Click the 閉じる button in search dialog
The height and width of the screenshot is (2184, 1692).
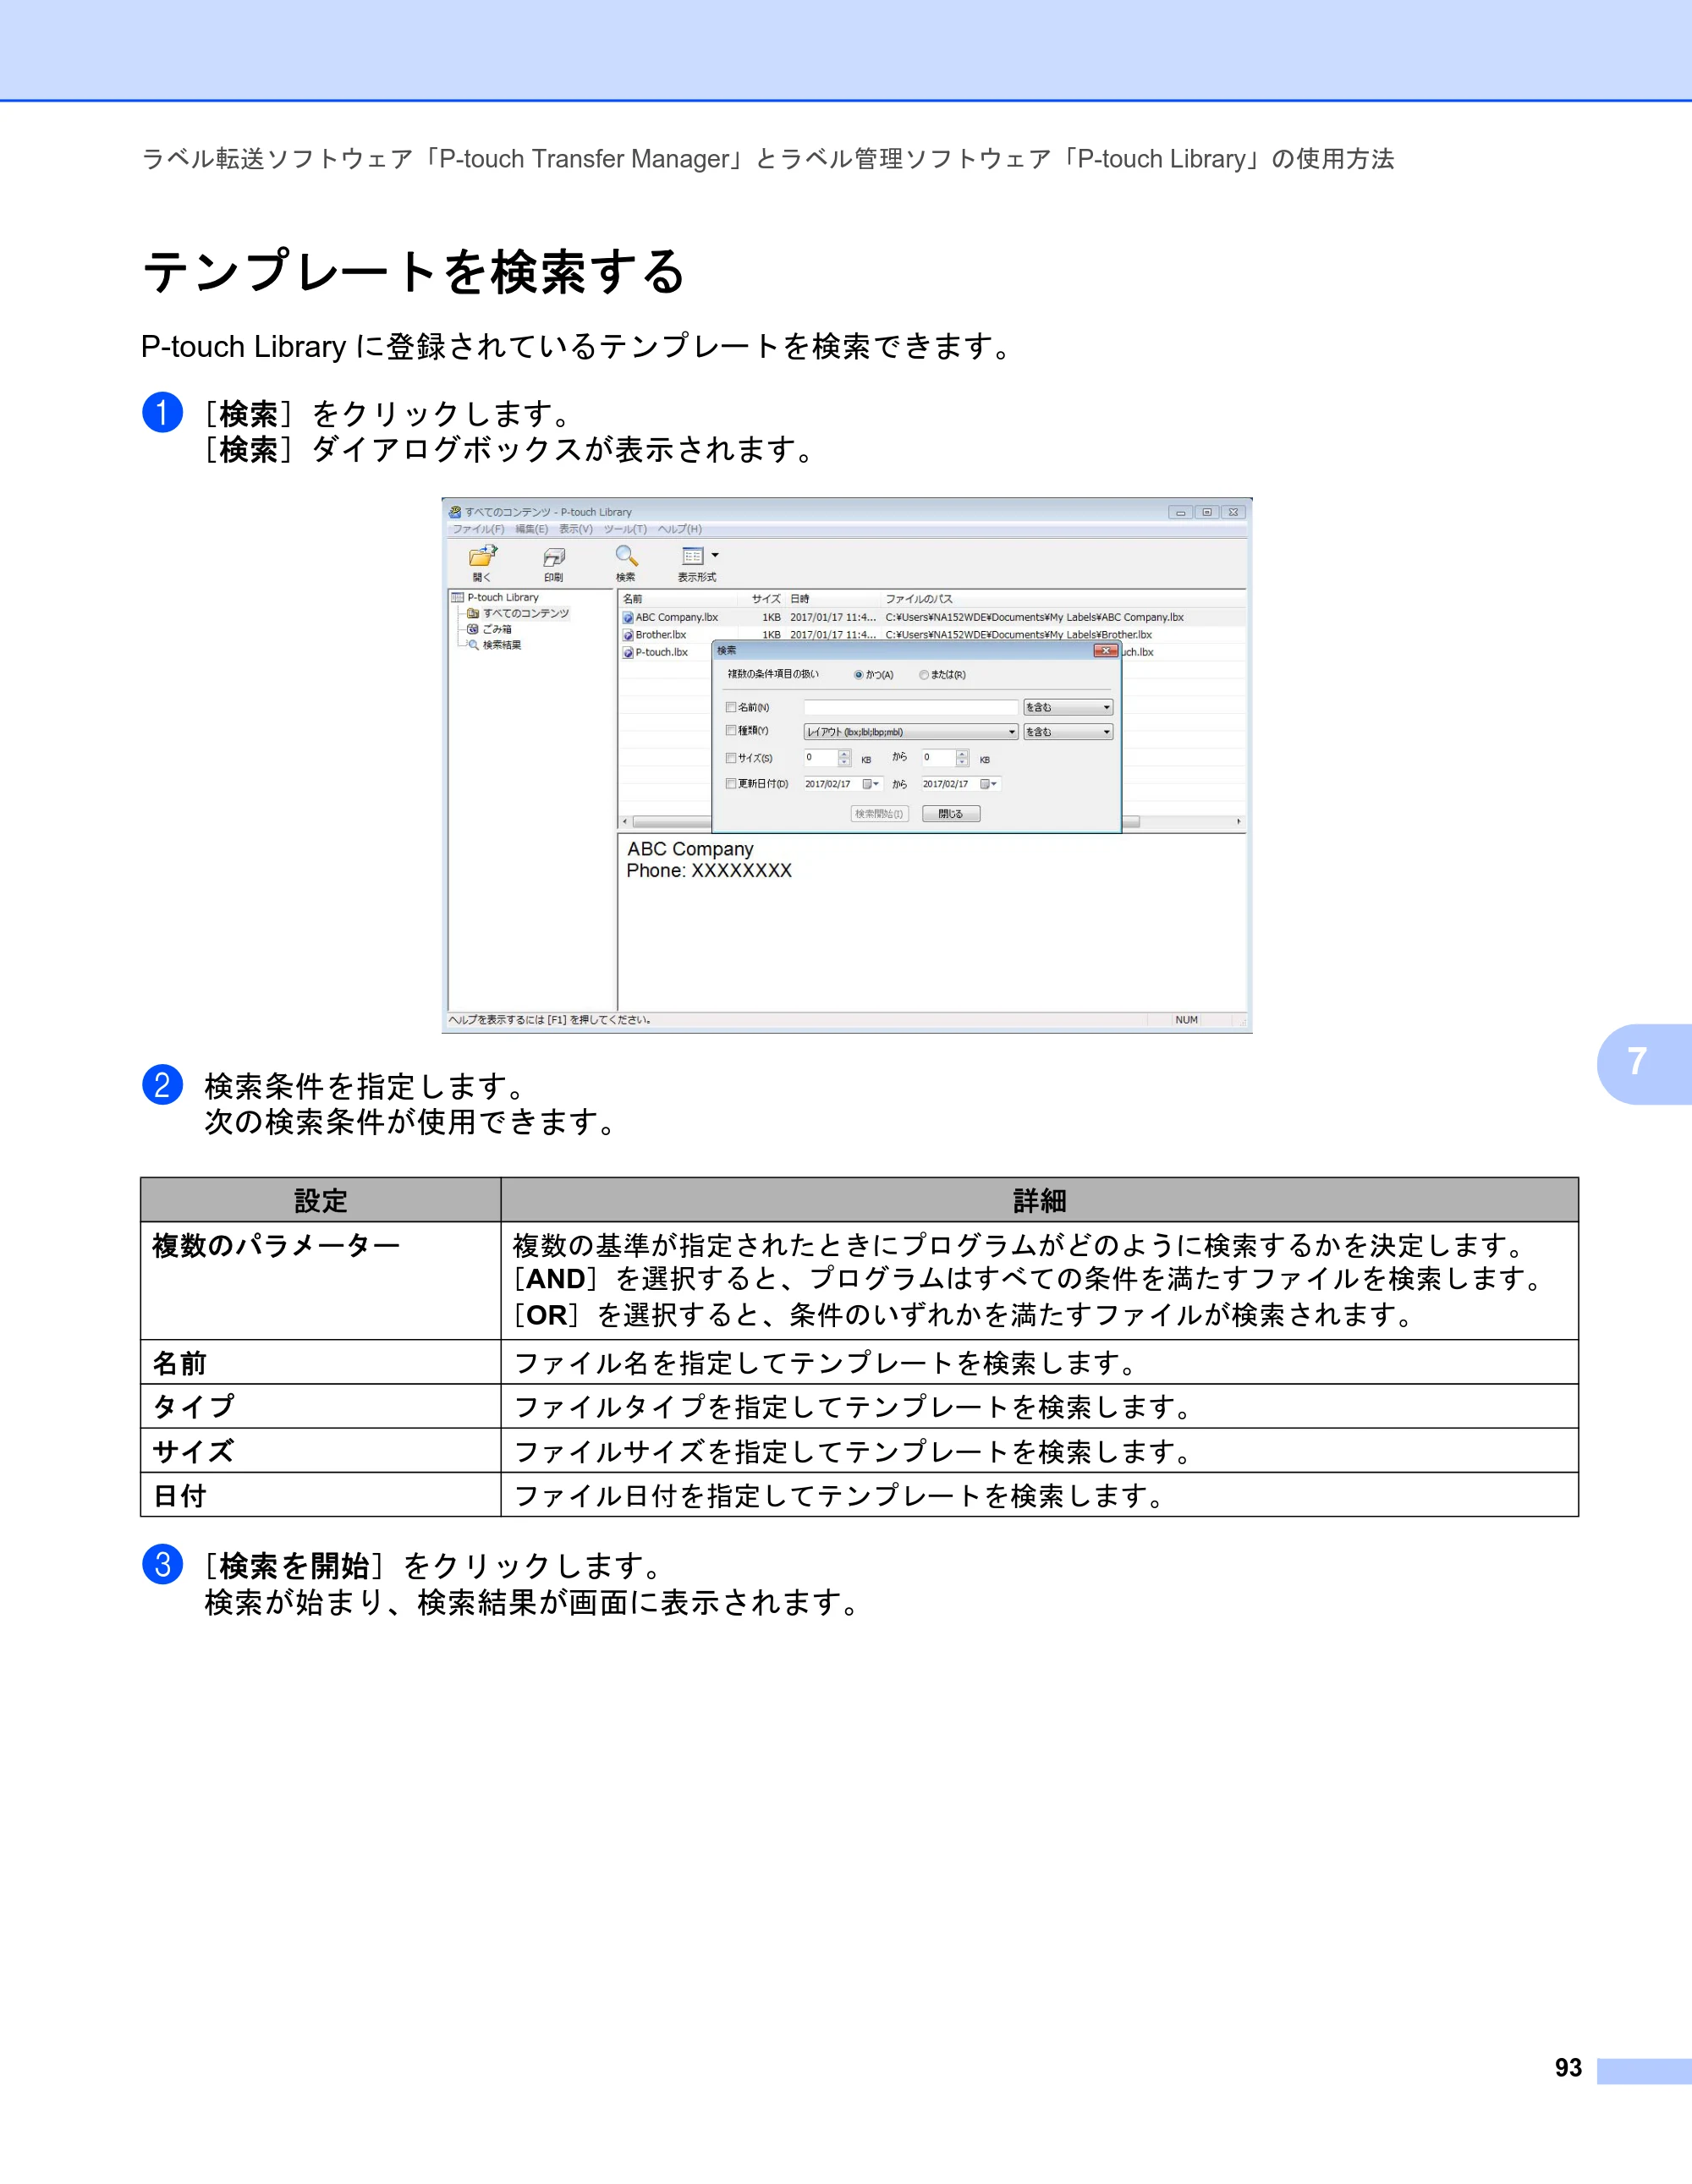tap(951, 814)
